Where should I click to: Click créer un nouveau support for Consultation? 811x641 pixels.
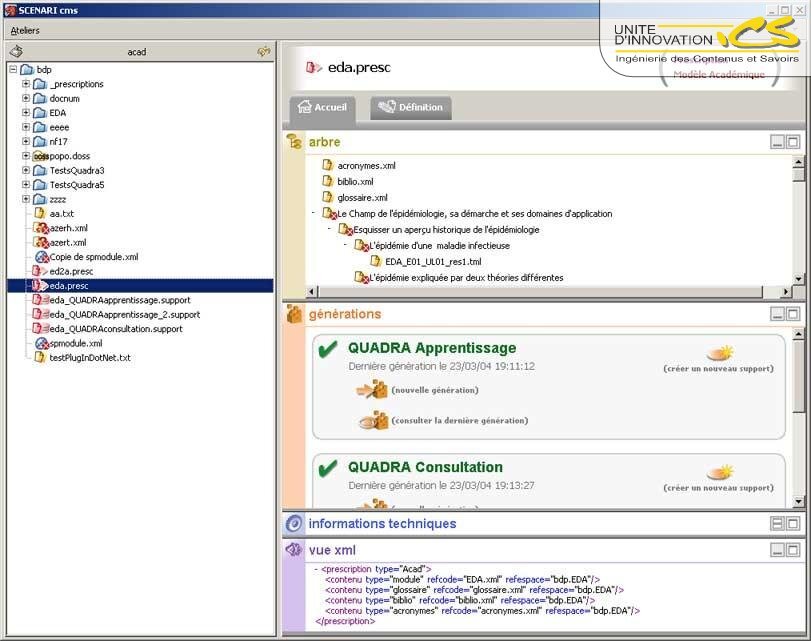pos(718,488)
